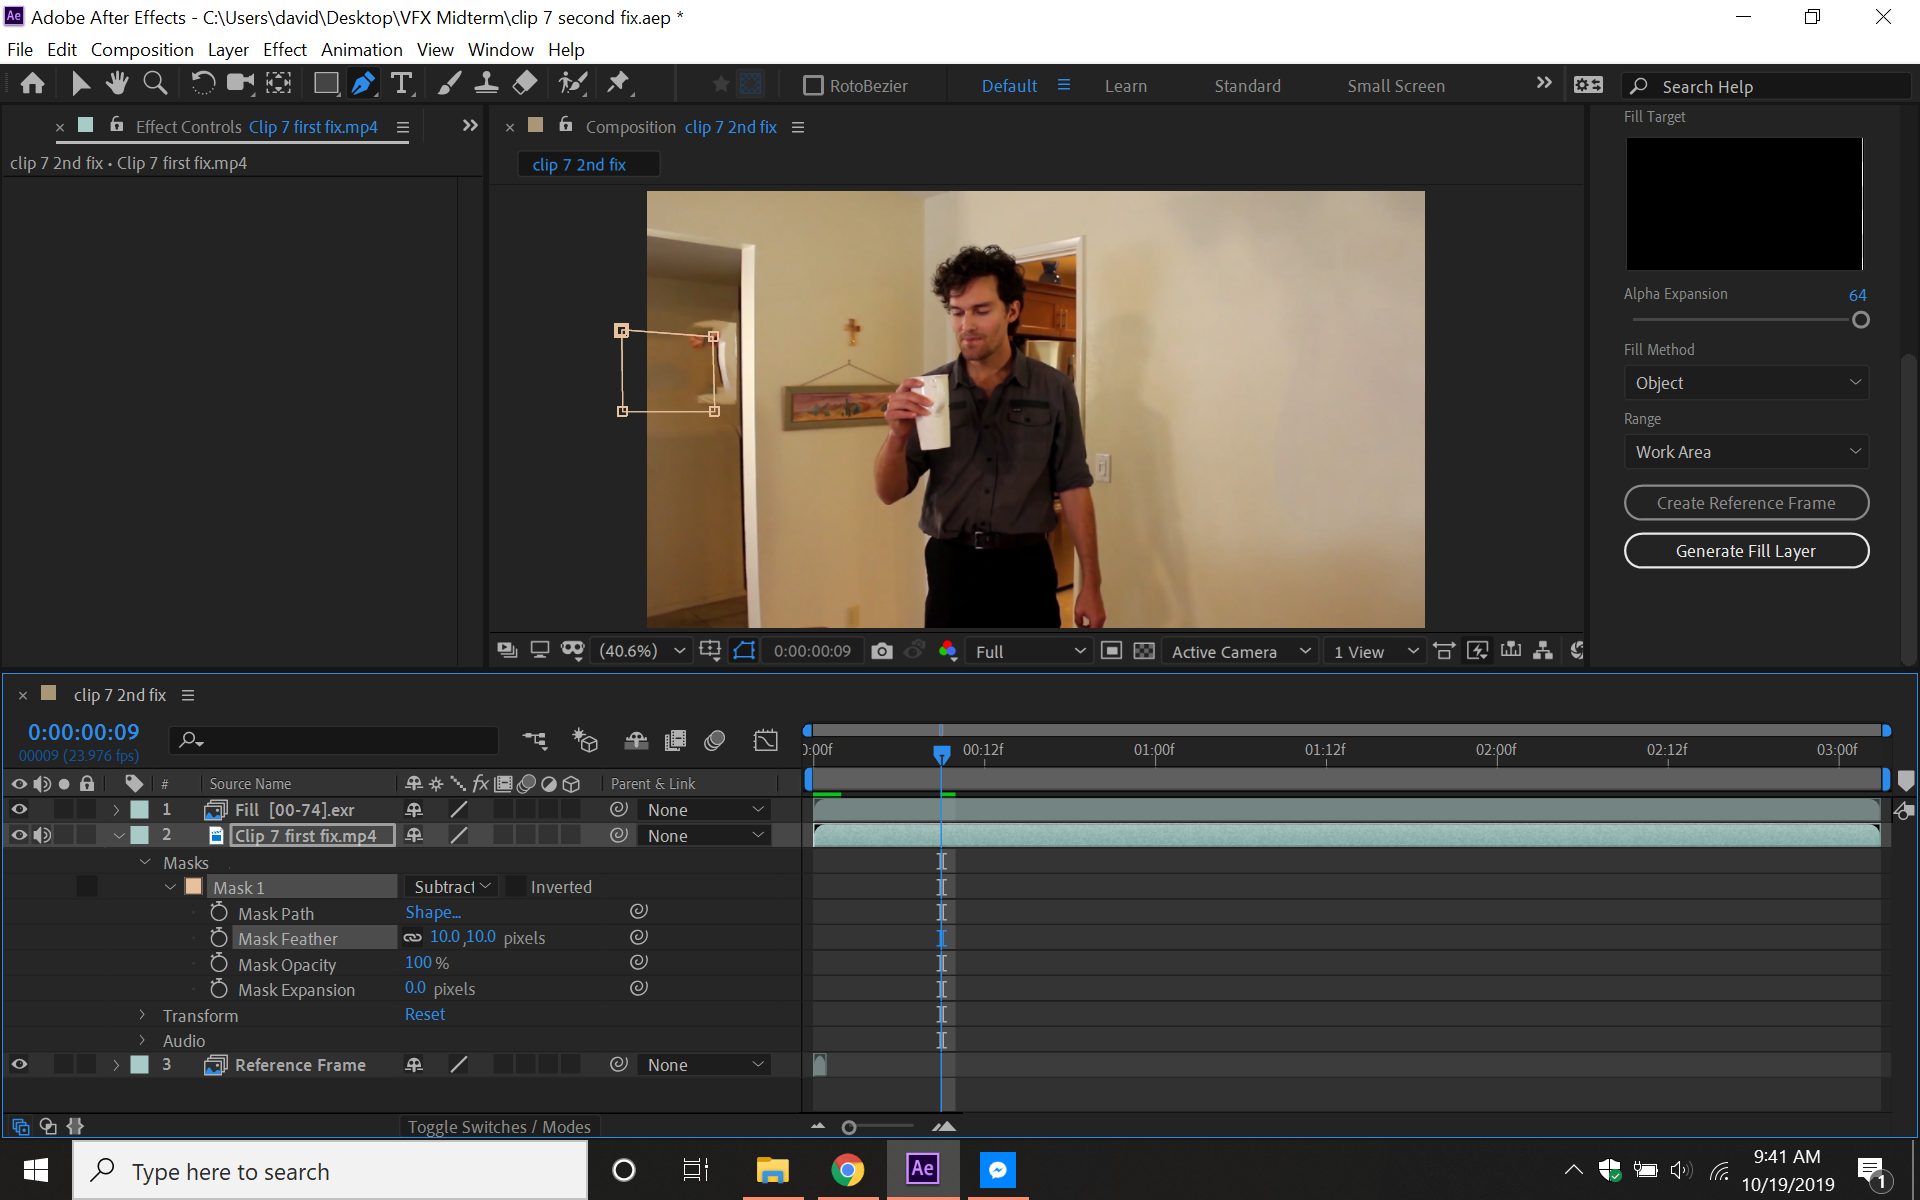The width and height of the screenshot is (1920, 1200).
Task: Choose the Horizontal Type tool
Action: point(402,83)
